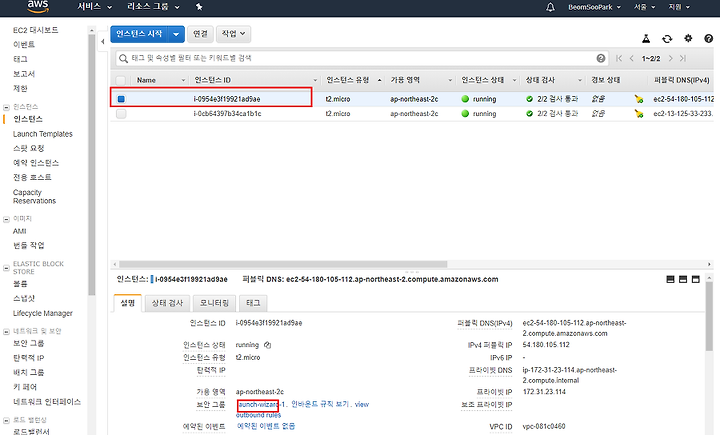Open the launch-wizard-1 security group link

click(262, 405)
